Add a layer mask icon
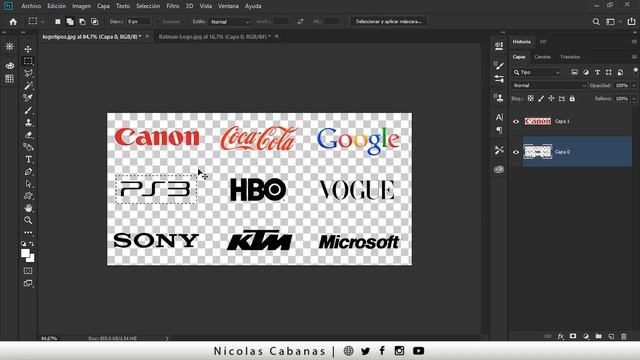This screenshot has height=360, width=640. tap(573, 336)
